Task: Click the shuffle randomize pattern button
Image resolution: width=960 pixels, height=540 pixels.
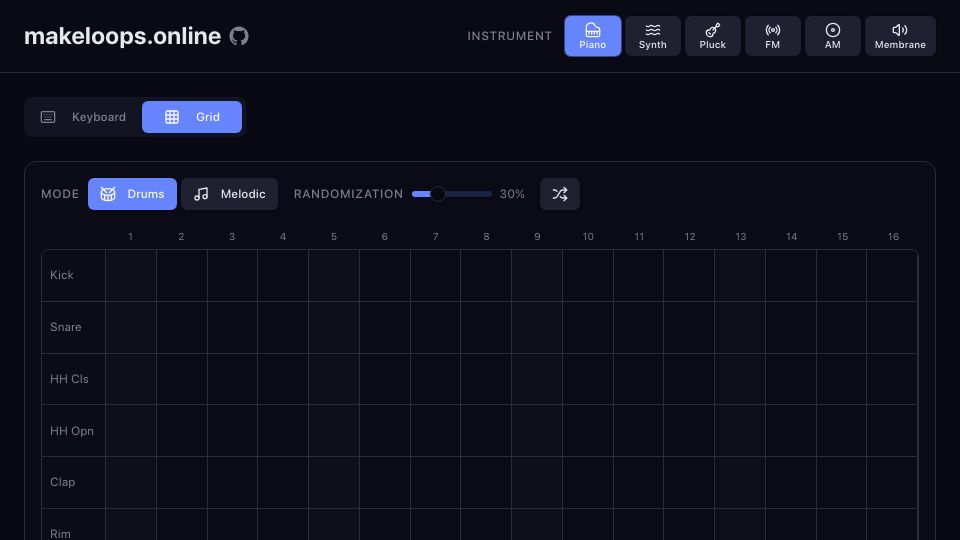Action: pyautogui.click(x=560, y=194)
